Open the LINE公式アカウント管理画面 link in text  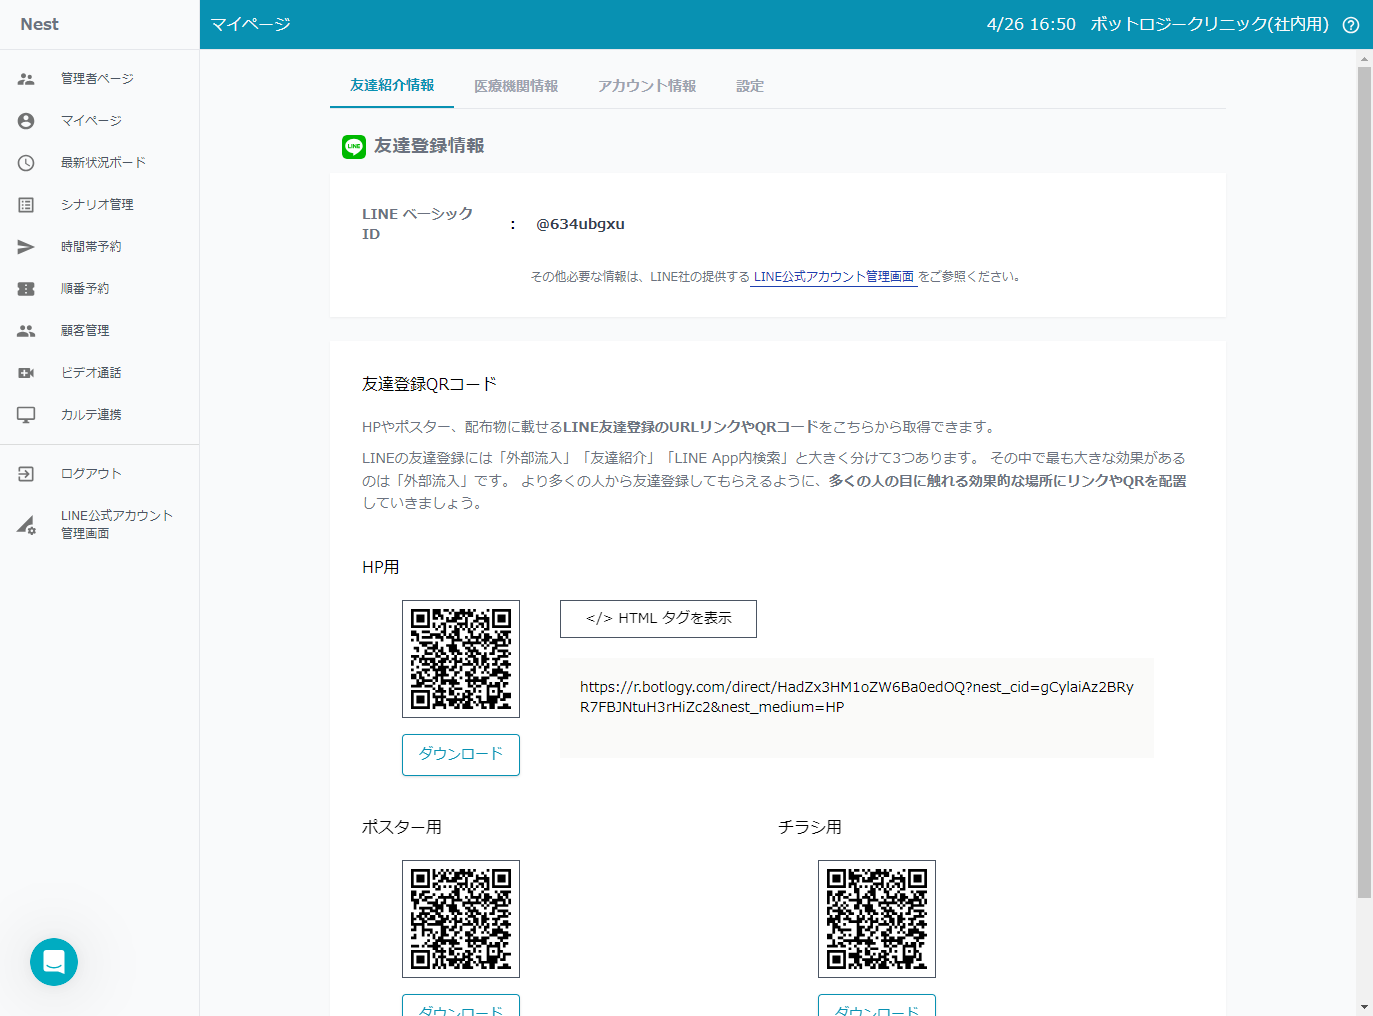point(833,277)
